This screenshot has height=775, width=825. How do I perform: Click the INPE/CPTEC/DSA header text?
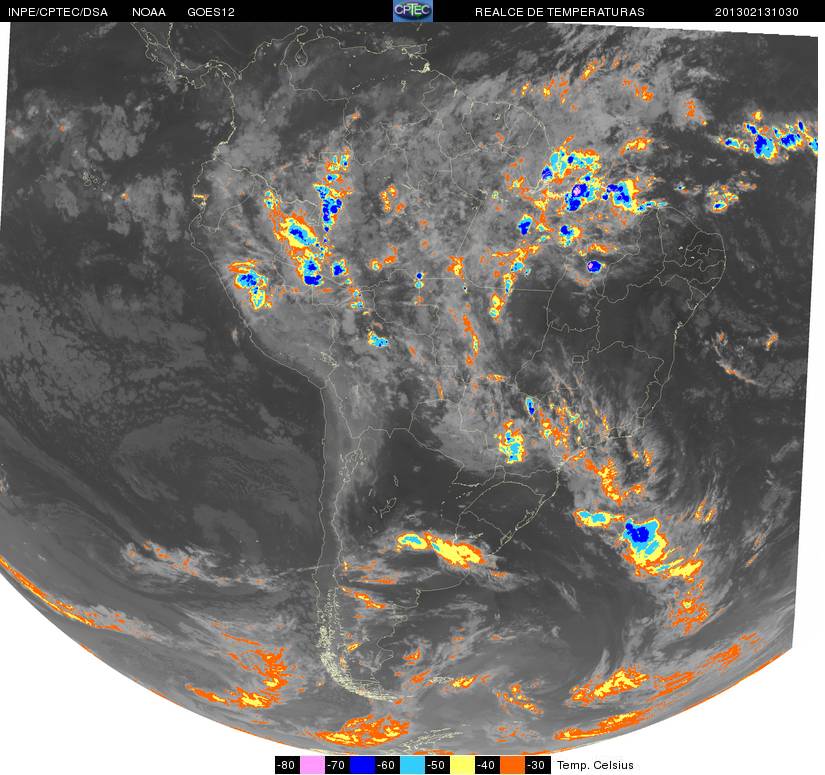pos(57,12)
